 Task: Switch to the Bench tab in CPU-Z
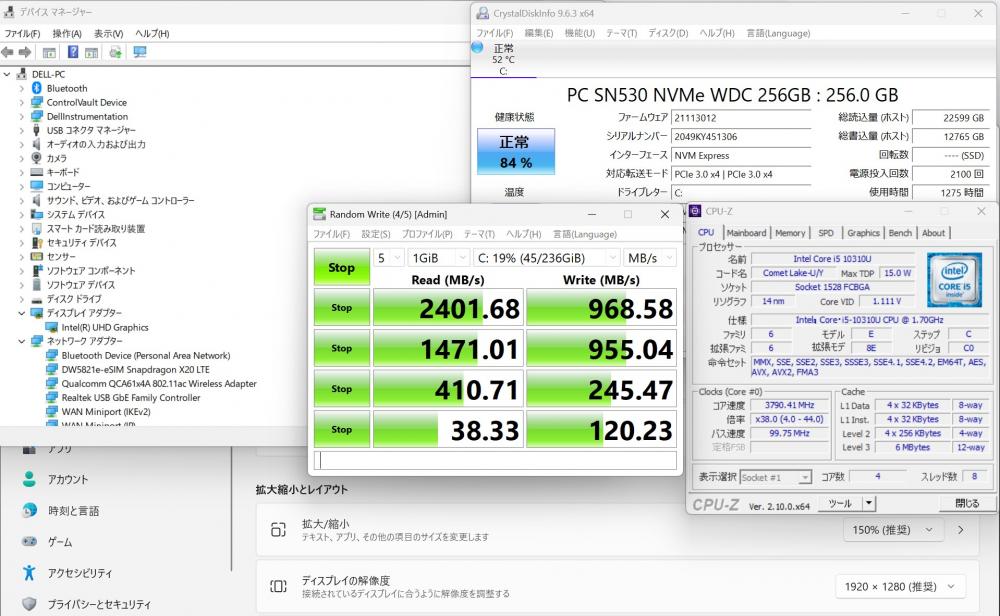click(x=901, y=233)
